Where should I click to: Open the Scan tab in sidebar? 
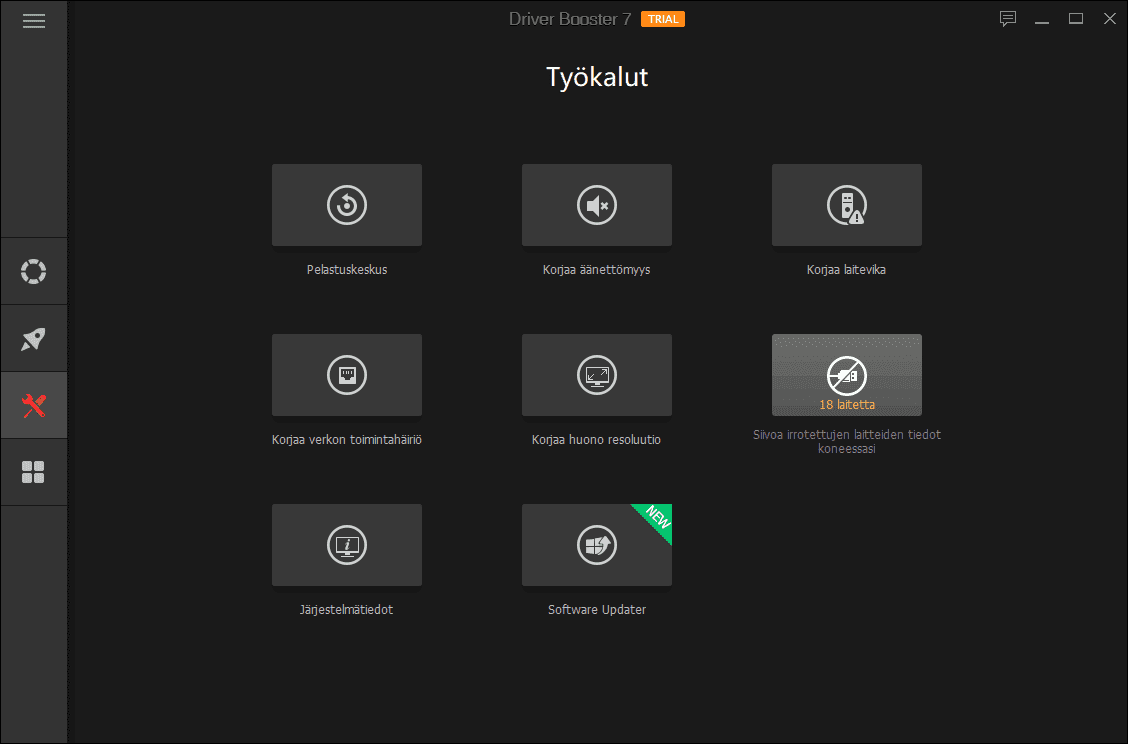(34, 271)
